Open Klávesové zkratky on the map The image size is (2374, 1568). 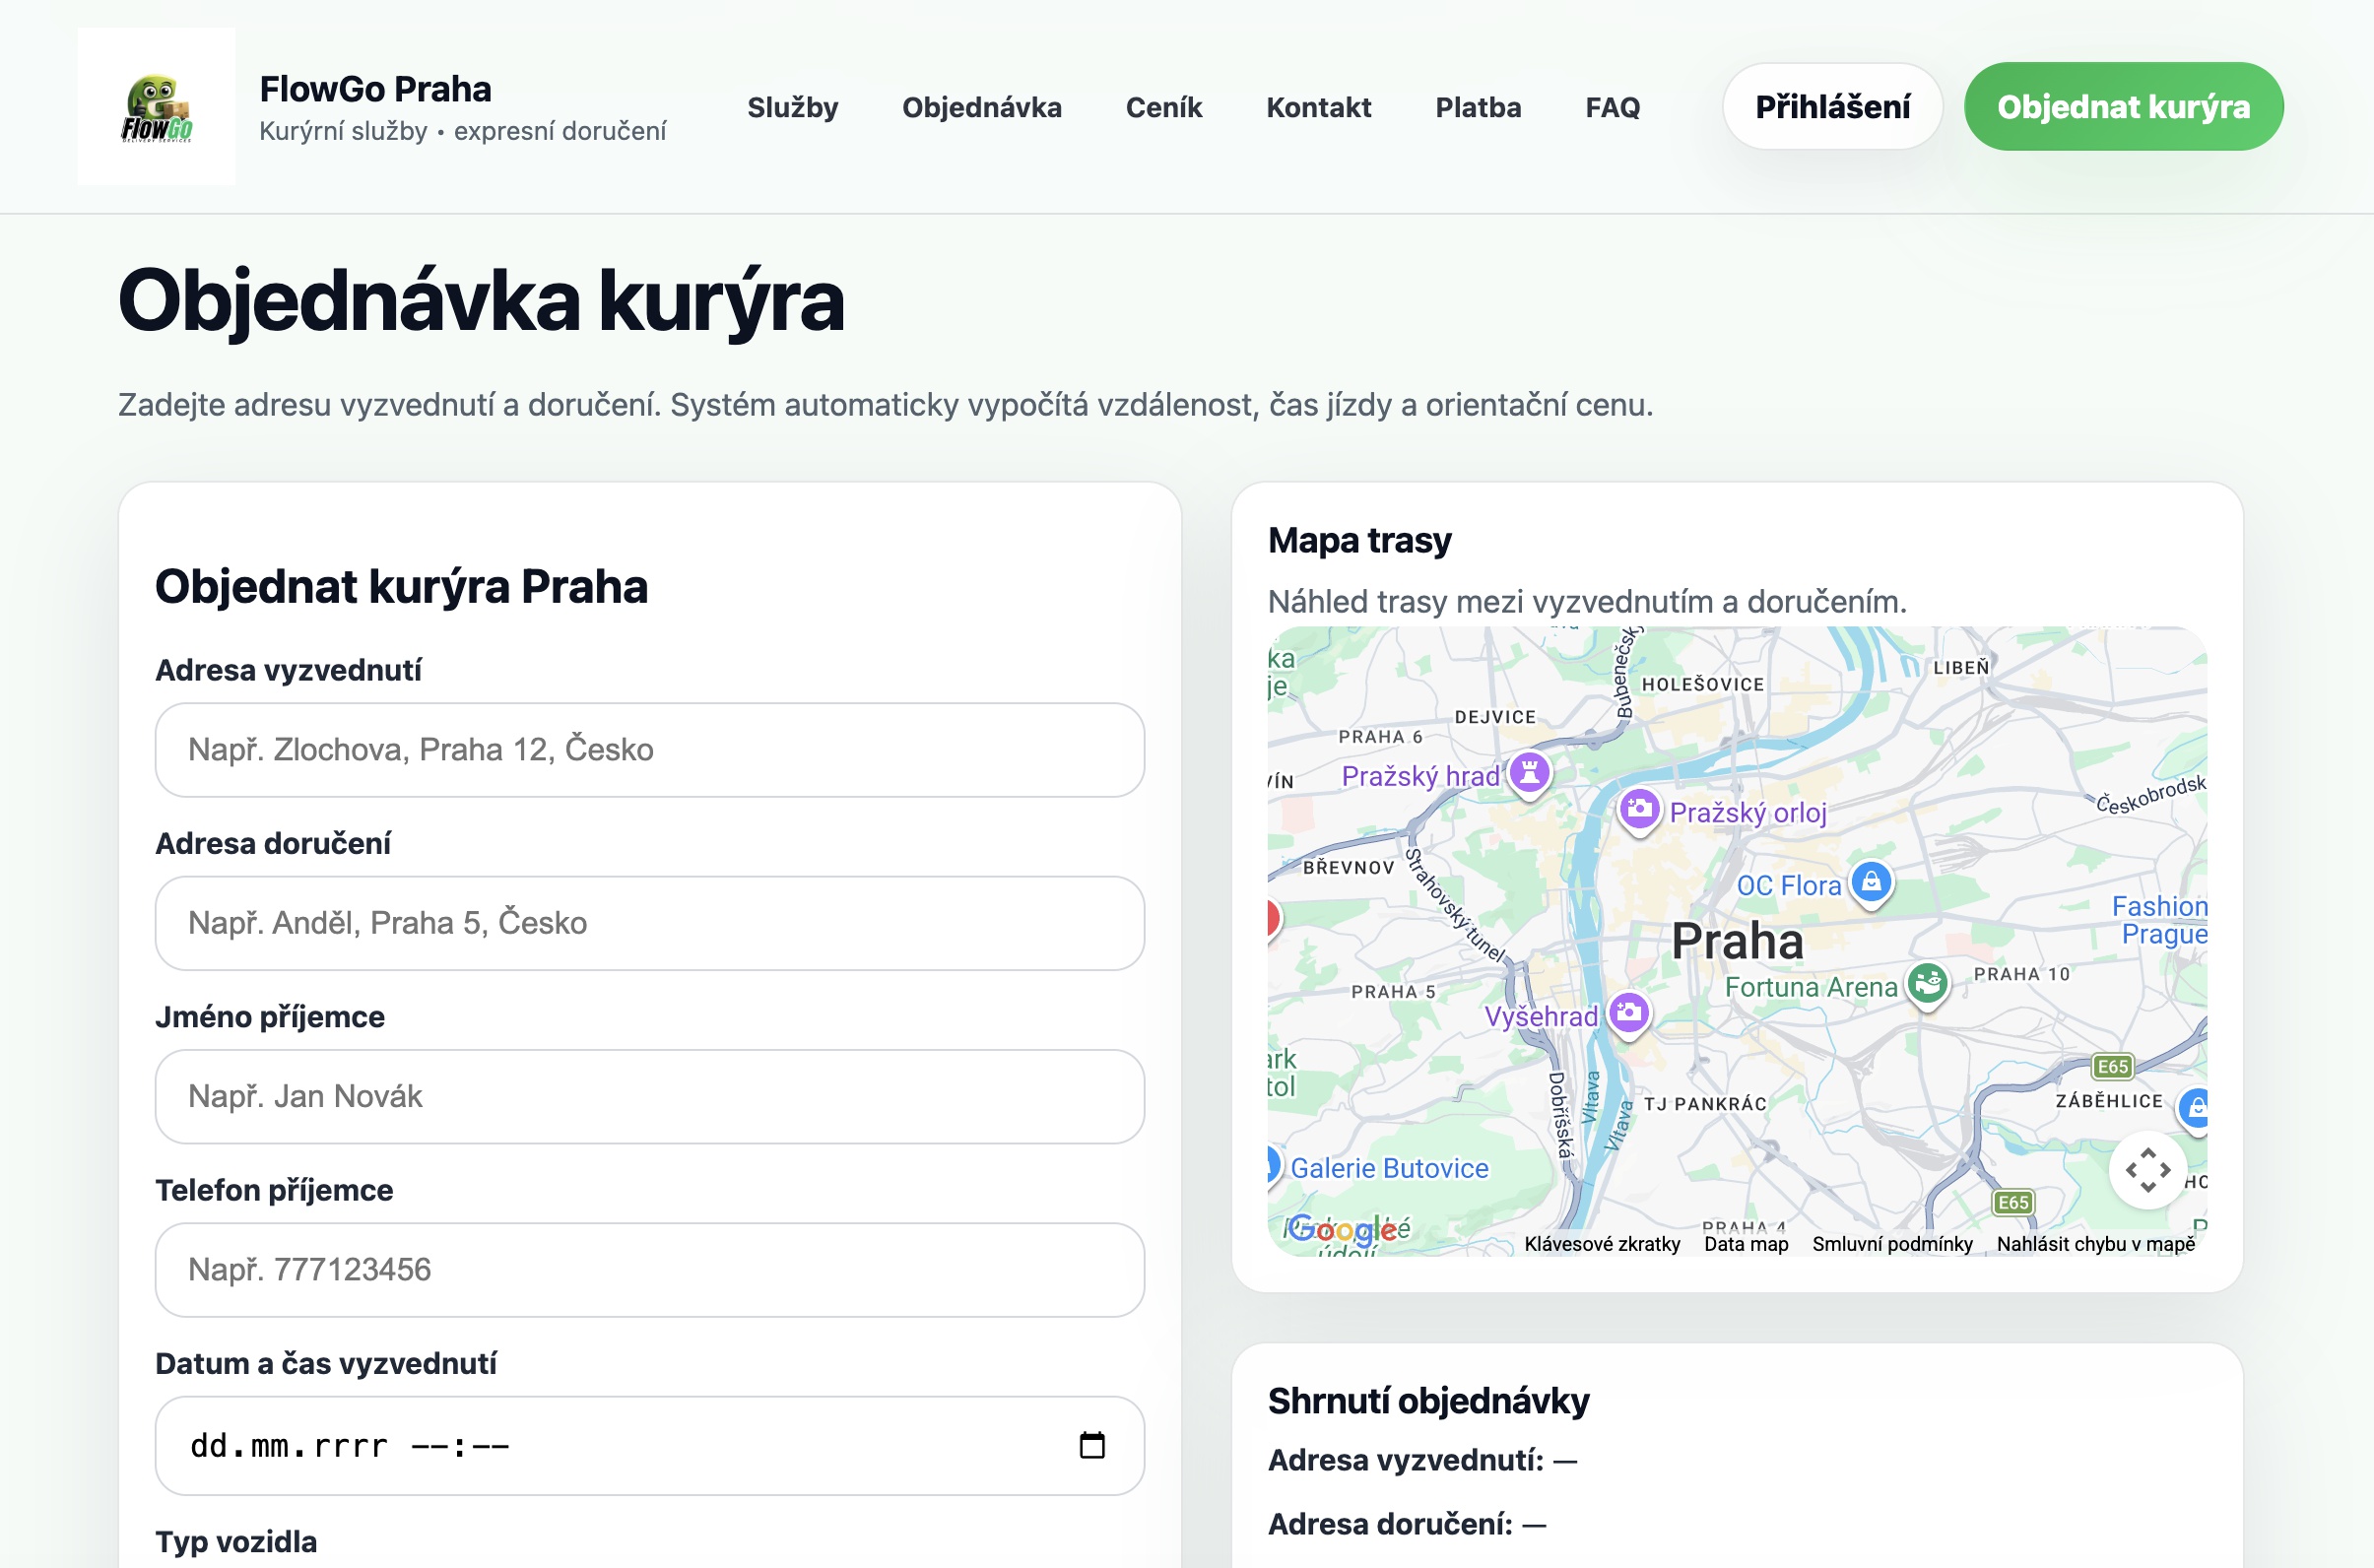(1602, 1244)
